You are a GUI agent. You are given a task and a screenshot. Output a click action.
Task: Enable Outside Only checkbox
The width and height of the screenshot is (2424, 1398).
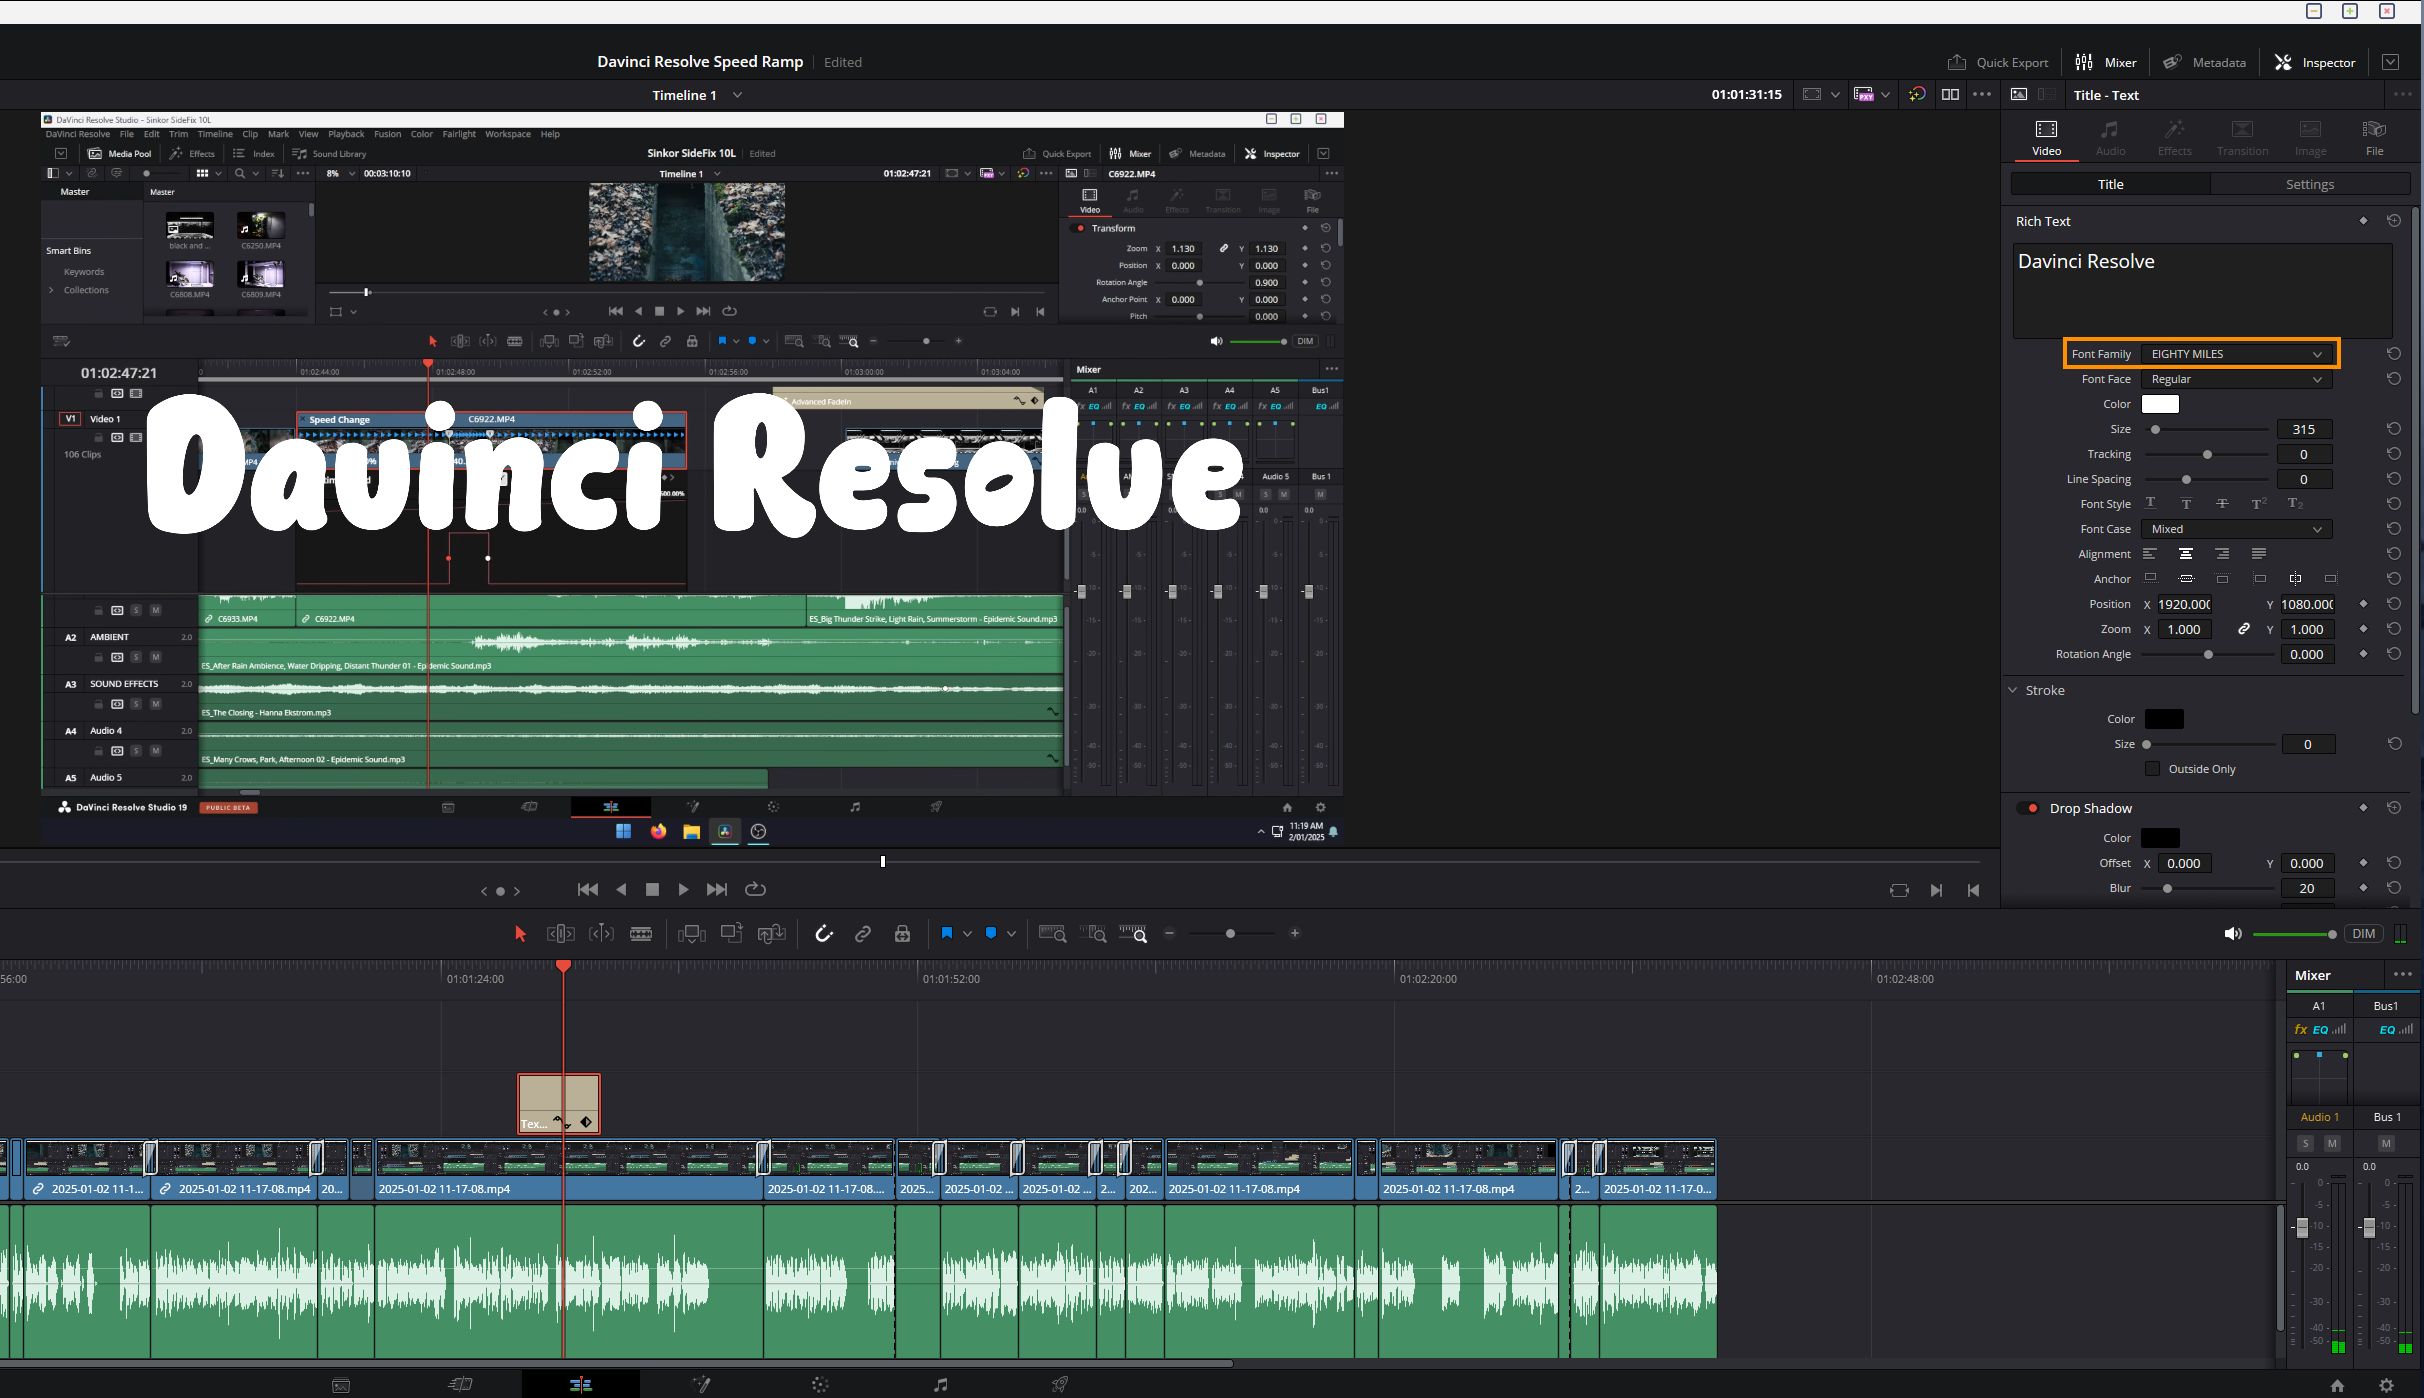click(2152, 769)
